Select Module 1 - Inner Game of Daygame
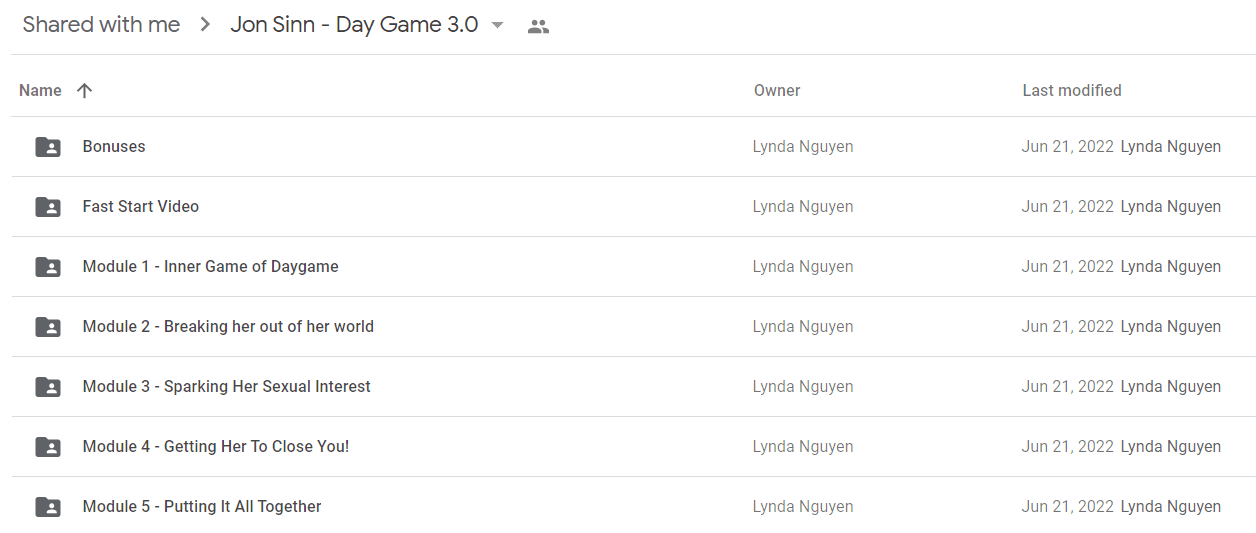The height and width of the screenshot is (533, 1256). click(x=634, y=267)
